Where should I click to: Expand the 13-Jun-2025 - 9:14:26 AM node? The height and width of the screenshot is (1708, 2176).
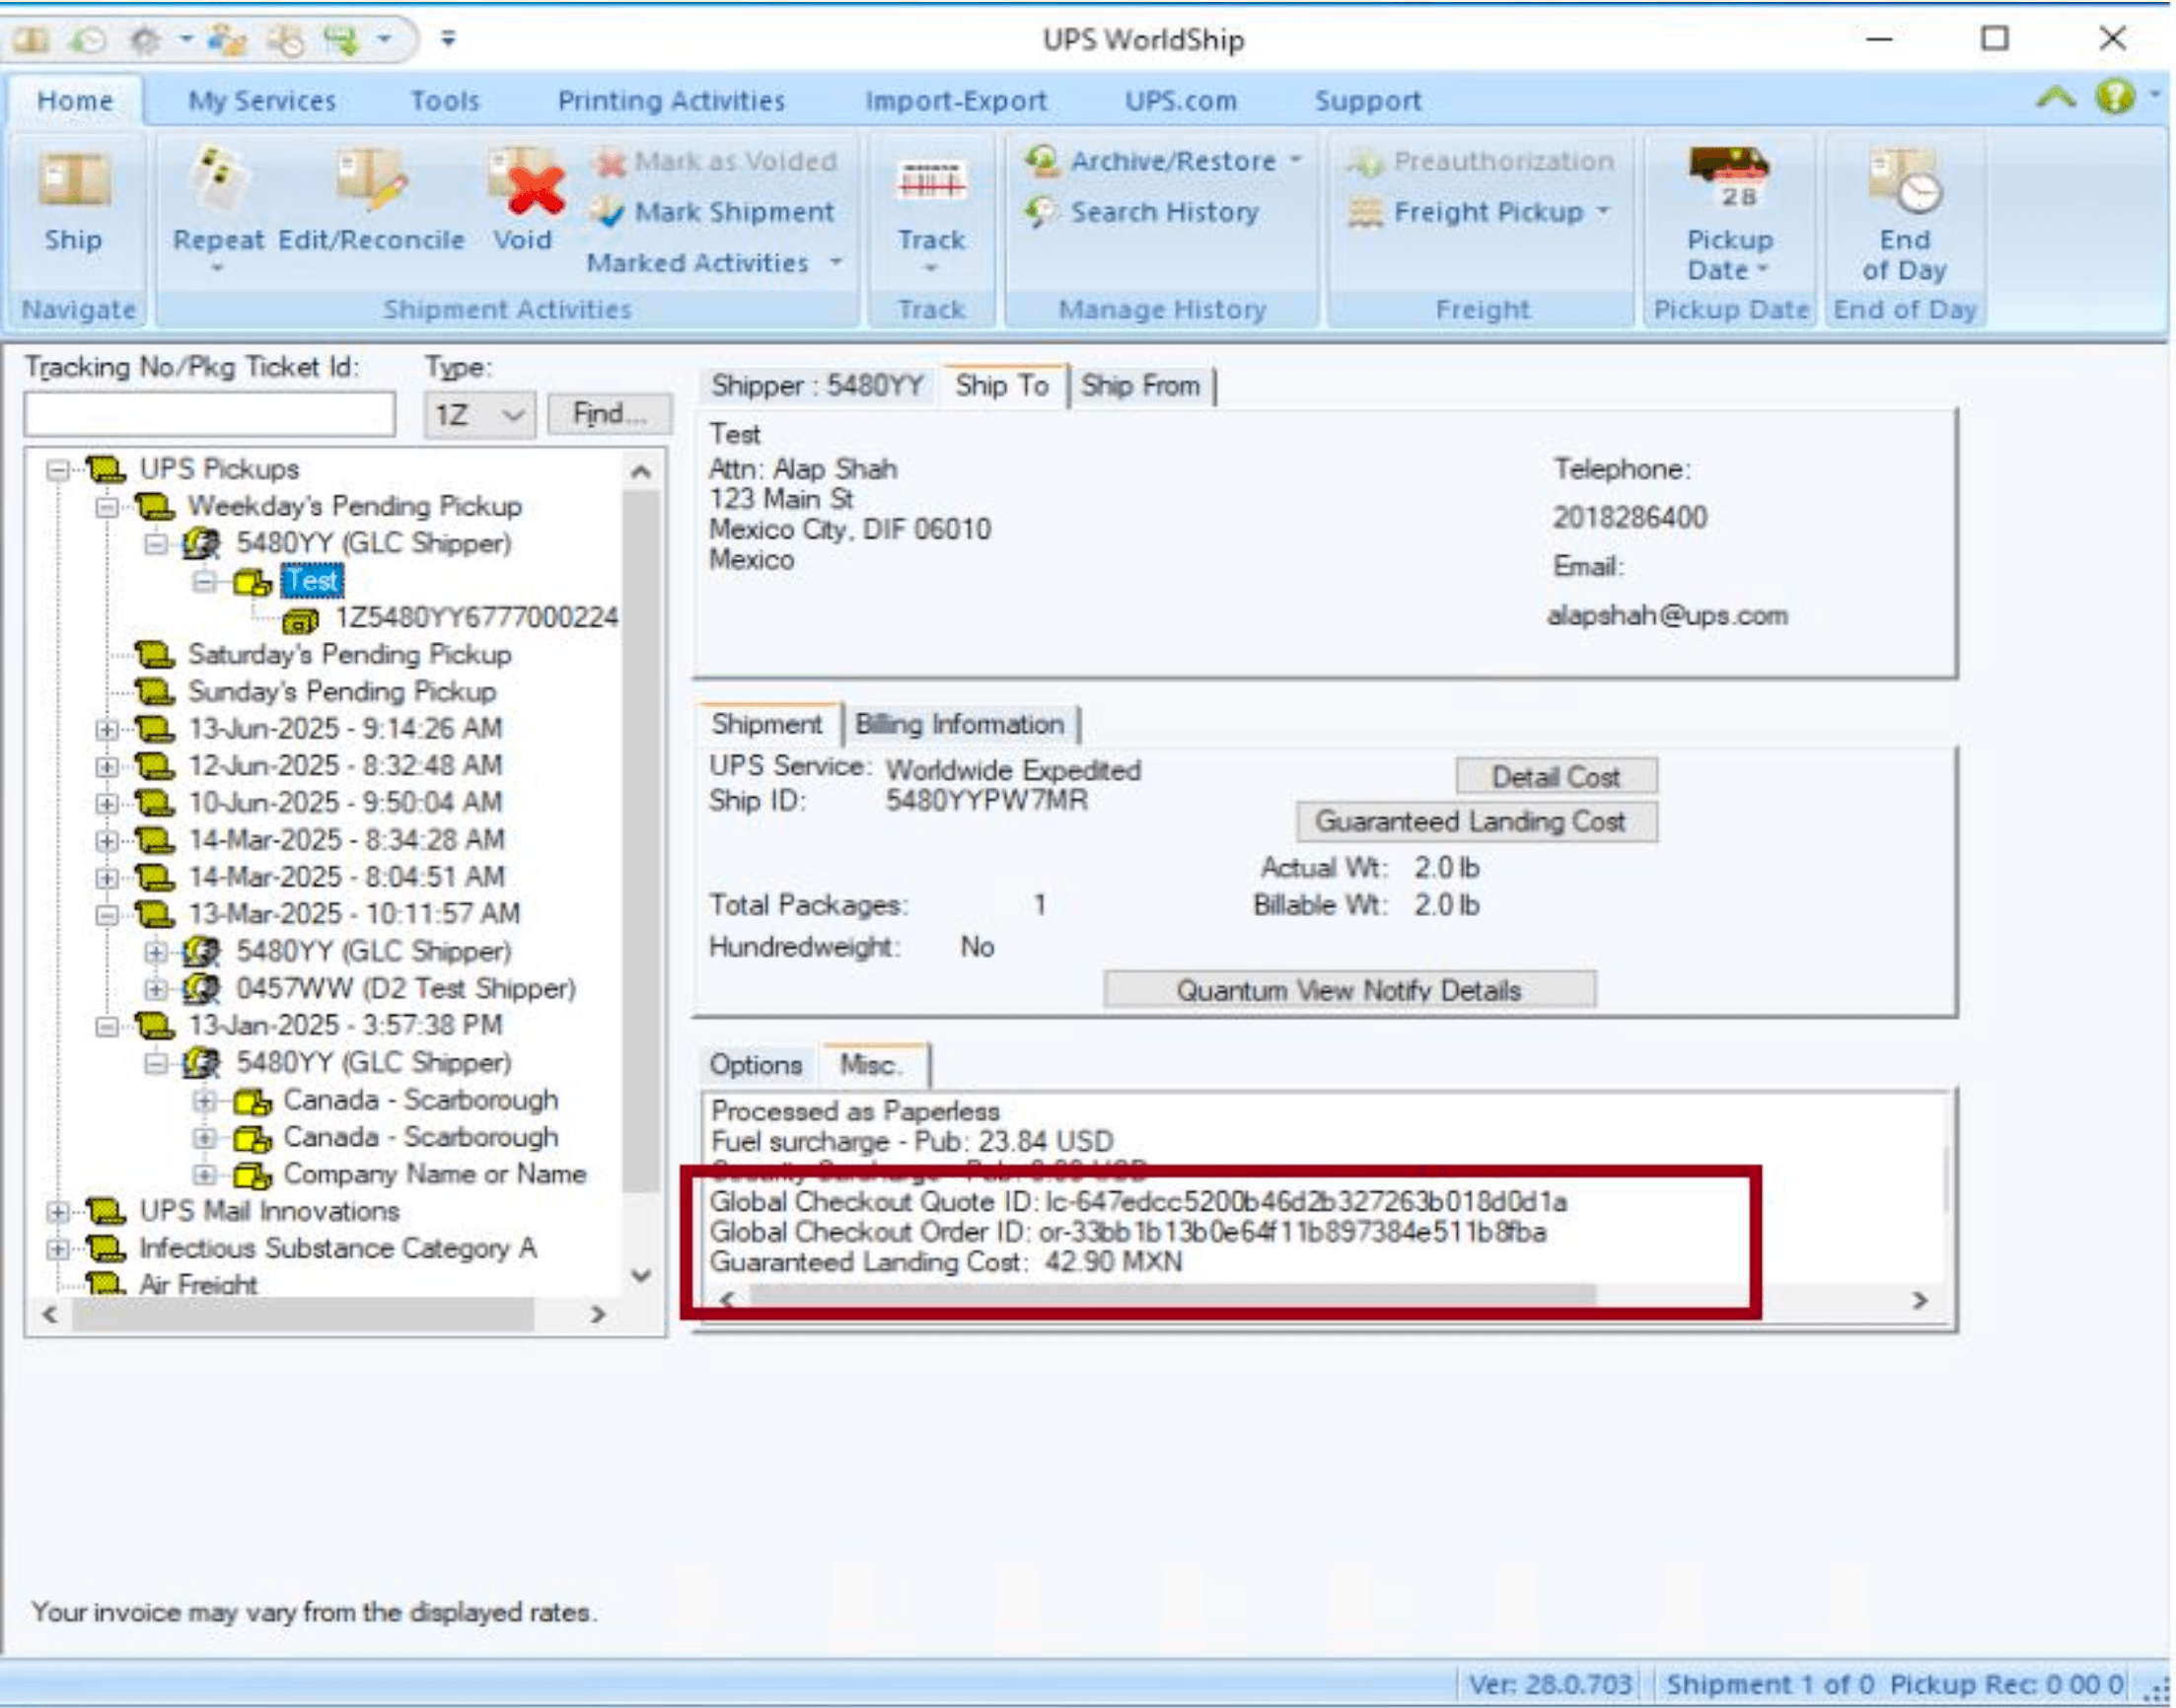(107, 729)
